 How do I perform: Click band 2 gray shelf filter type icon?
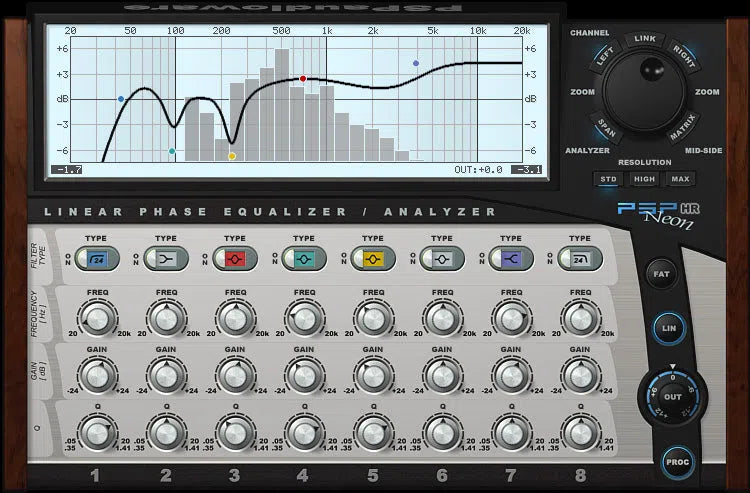(167, 259)
